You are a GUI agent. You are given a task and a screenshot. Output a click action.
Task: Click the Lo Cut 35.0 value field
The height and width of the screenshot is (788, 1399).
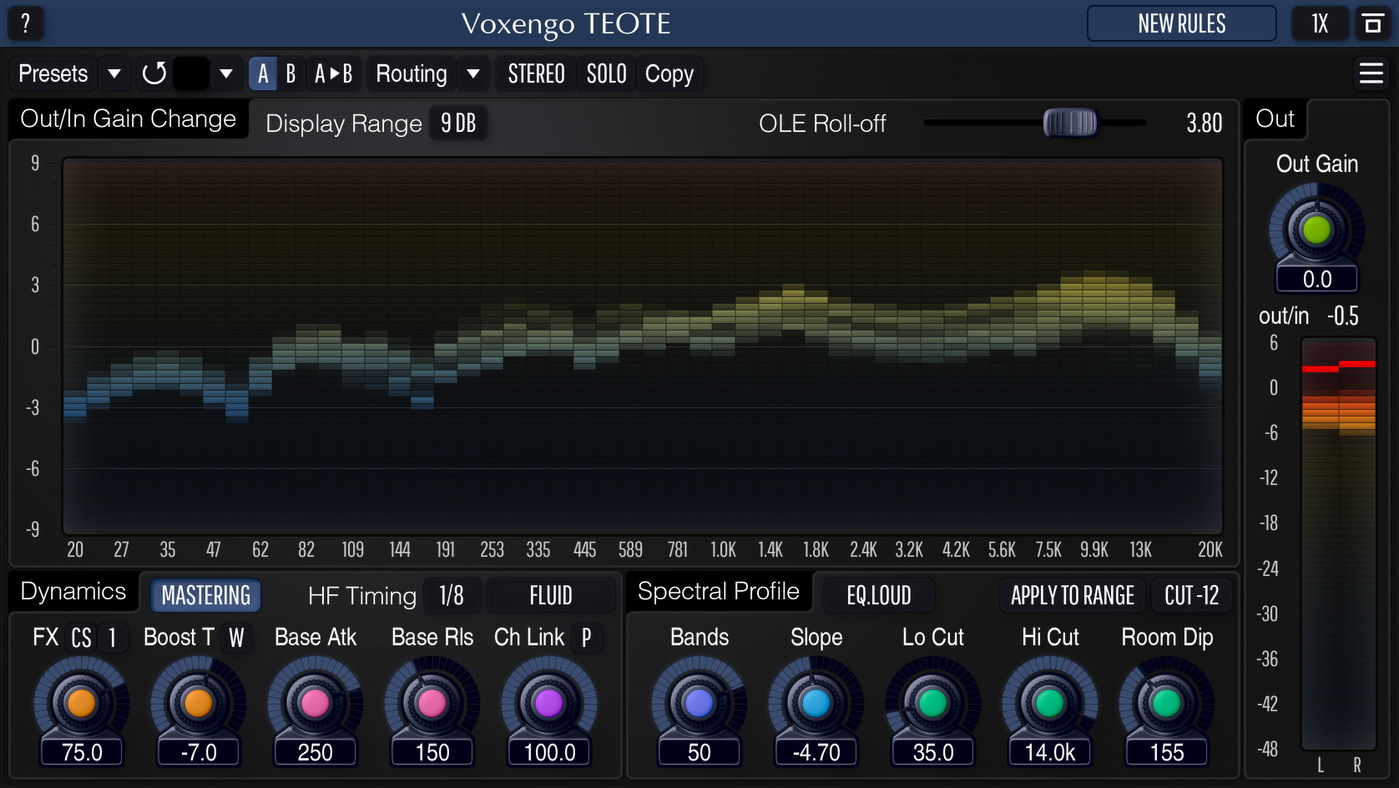tap(933, 752)
